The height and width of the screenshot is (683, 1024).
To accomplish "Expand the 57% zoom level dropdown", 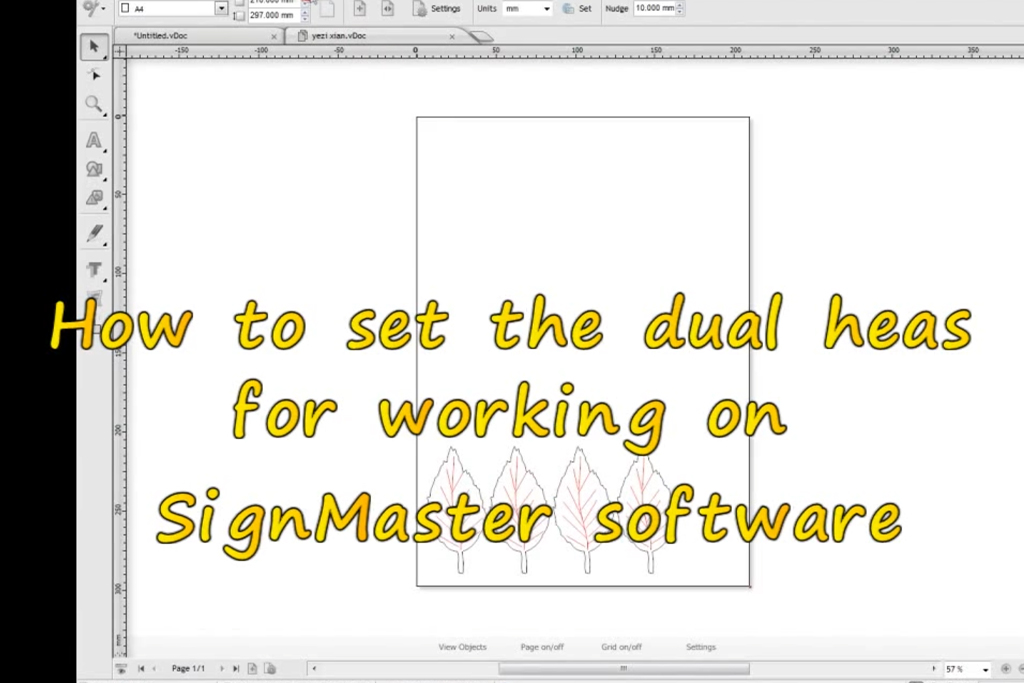I will click(984, 669).
